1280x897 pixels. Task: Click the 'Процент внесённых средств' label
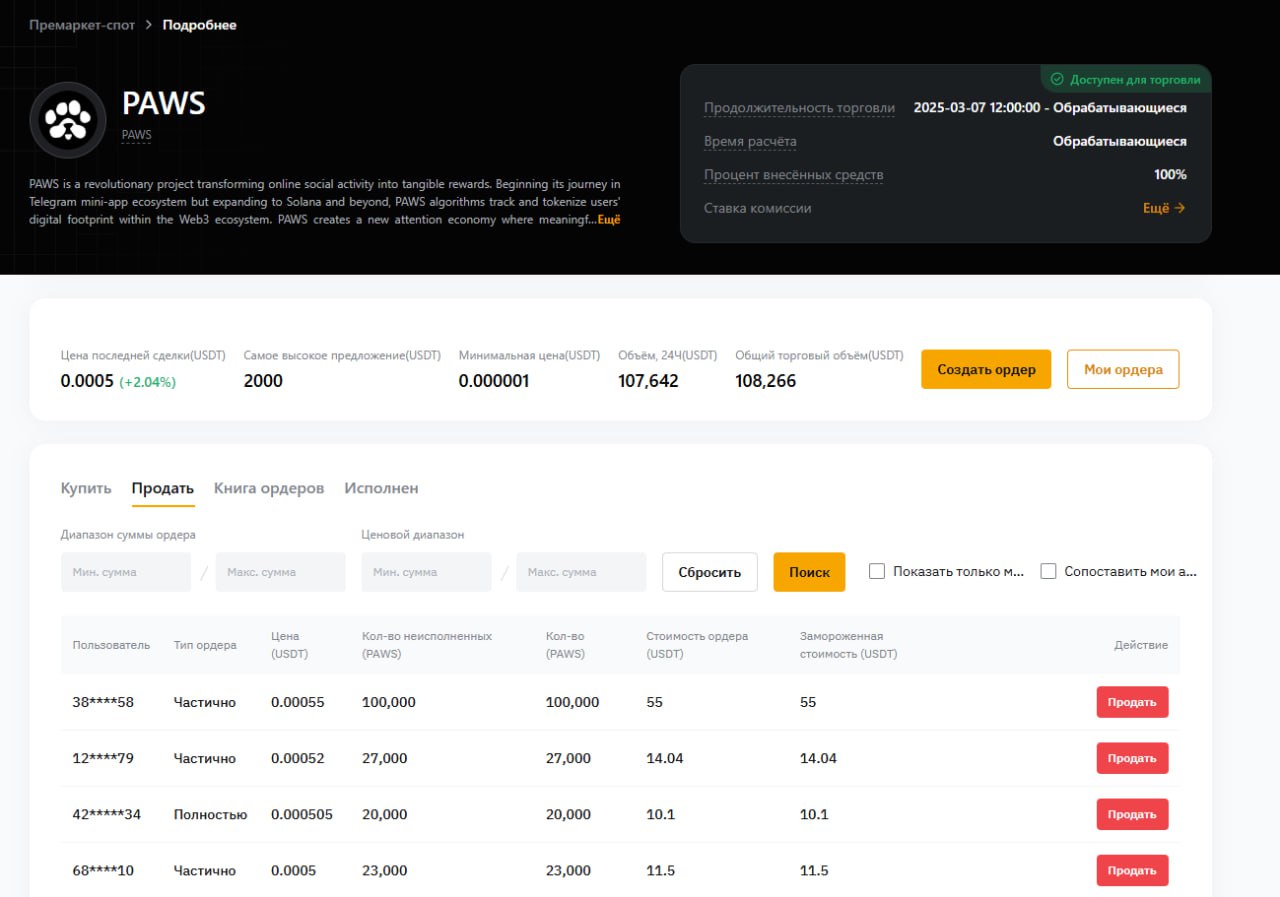click(794, 175)
